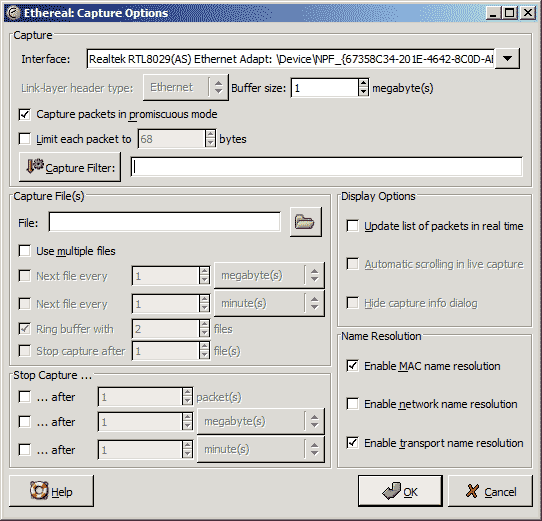Viewport: 542px width, 521px height.
Task: Open the file browse folder icon
Action: 305,222
